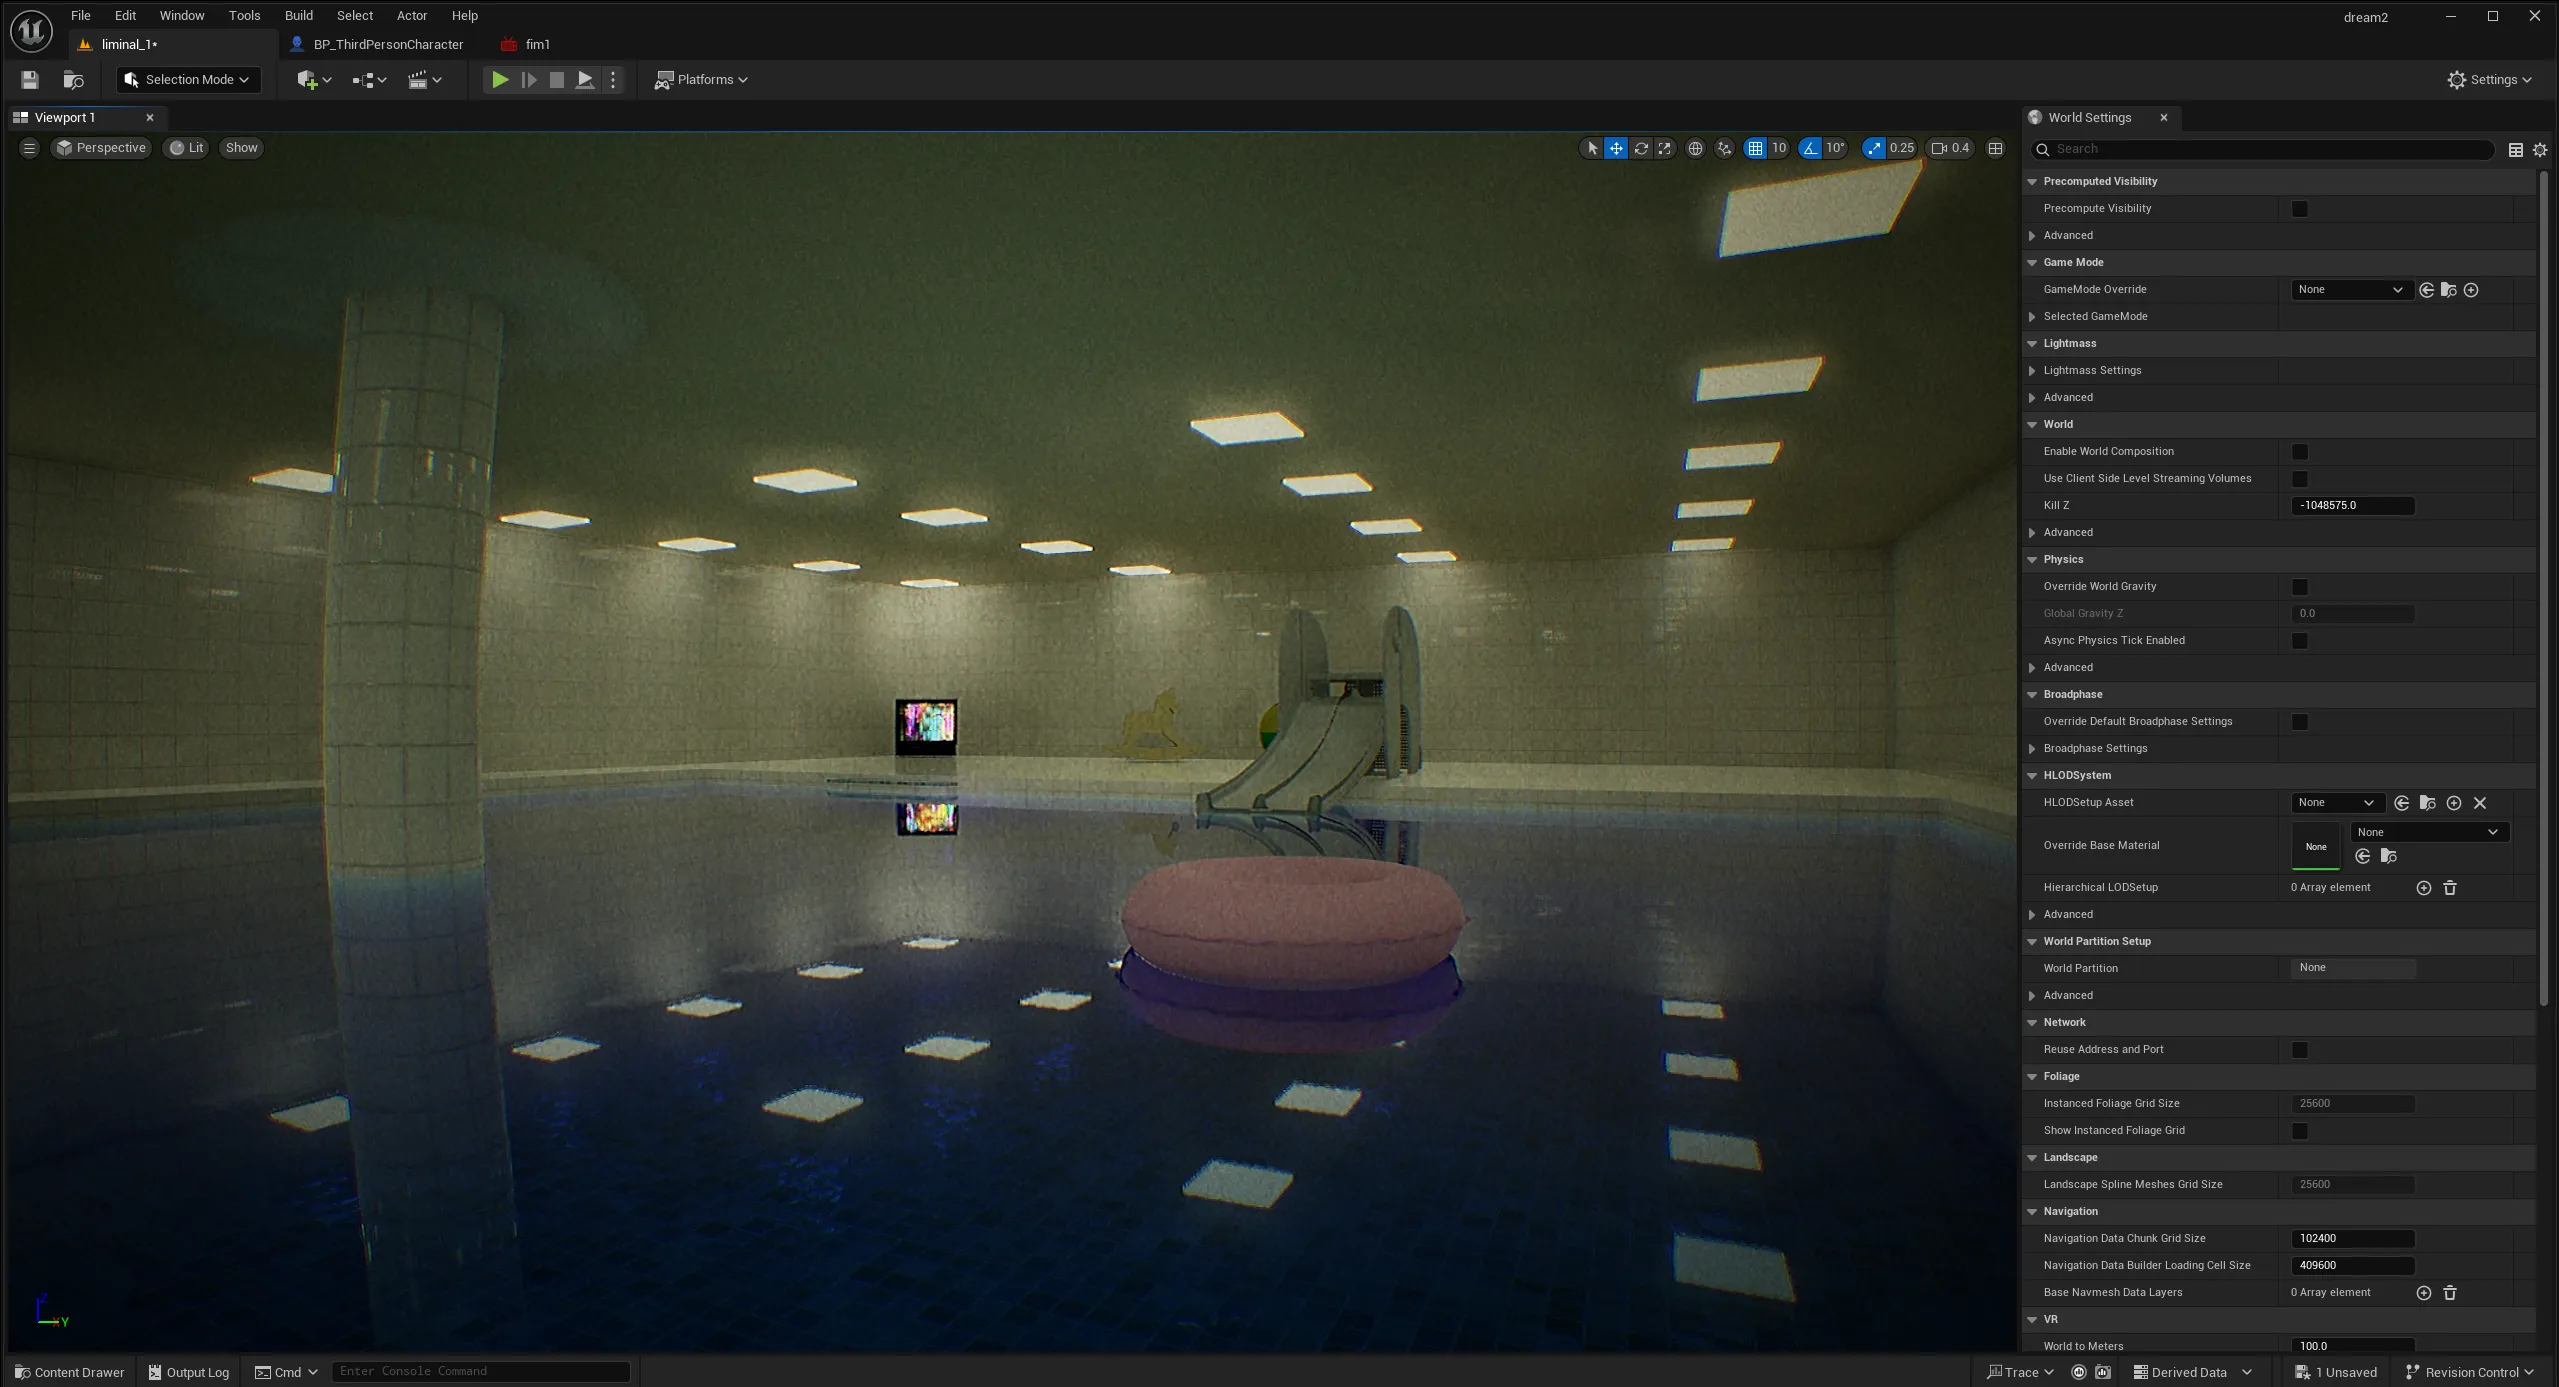Image resolution: width=2559 pixels, height=1387 pixels.
Task: Open the Build menu
Action: pos(298,15)
